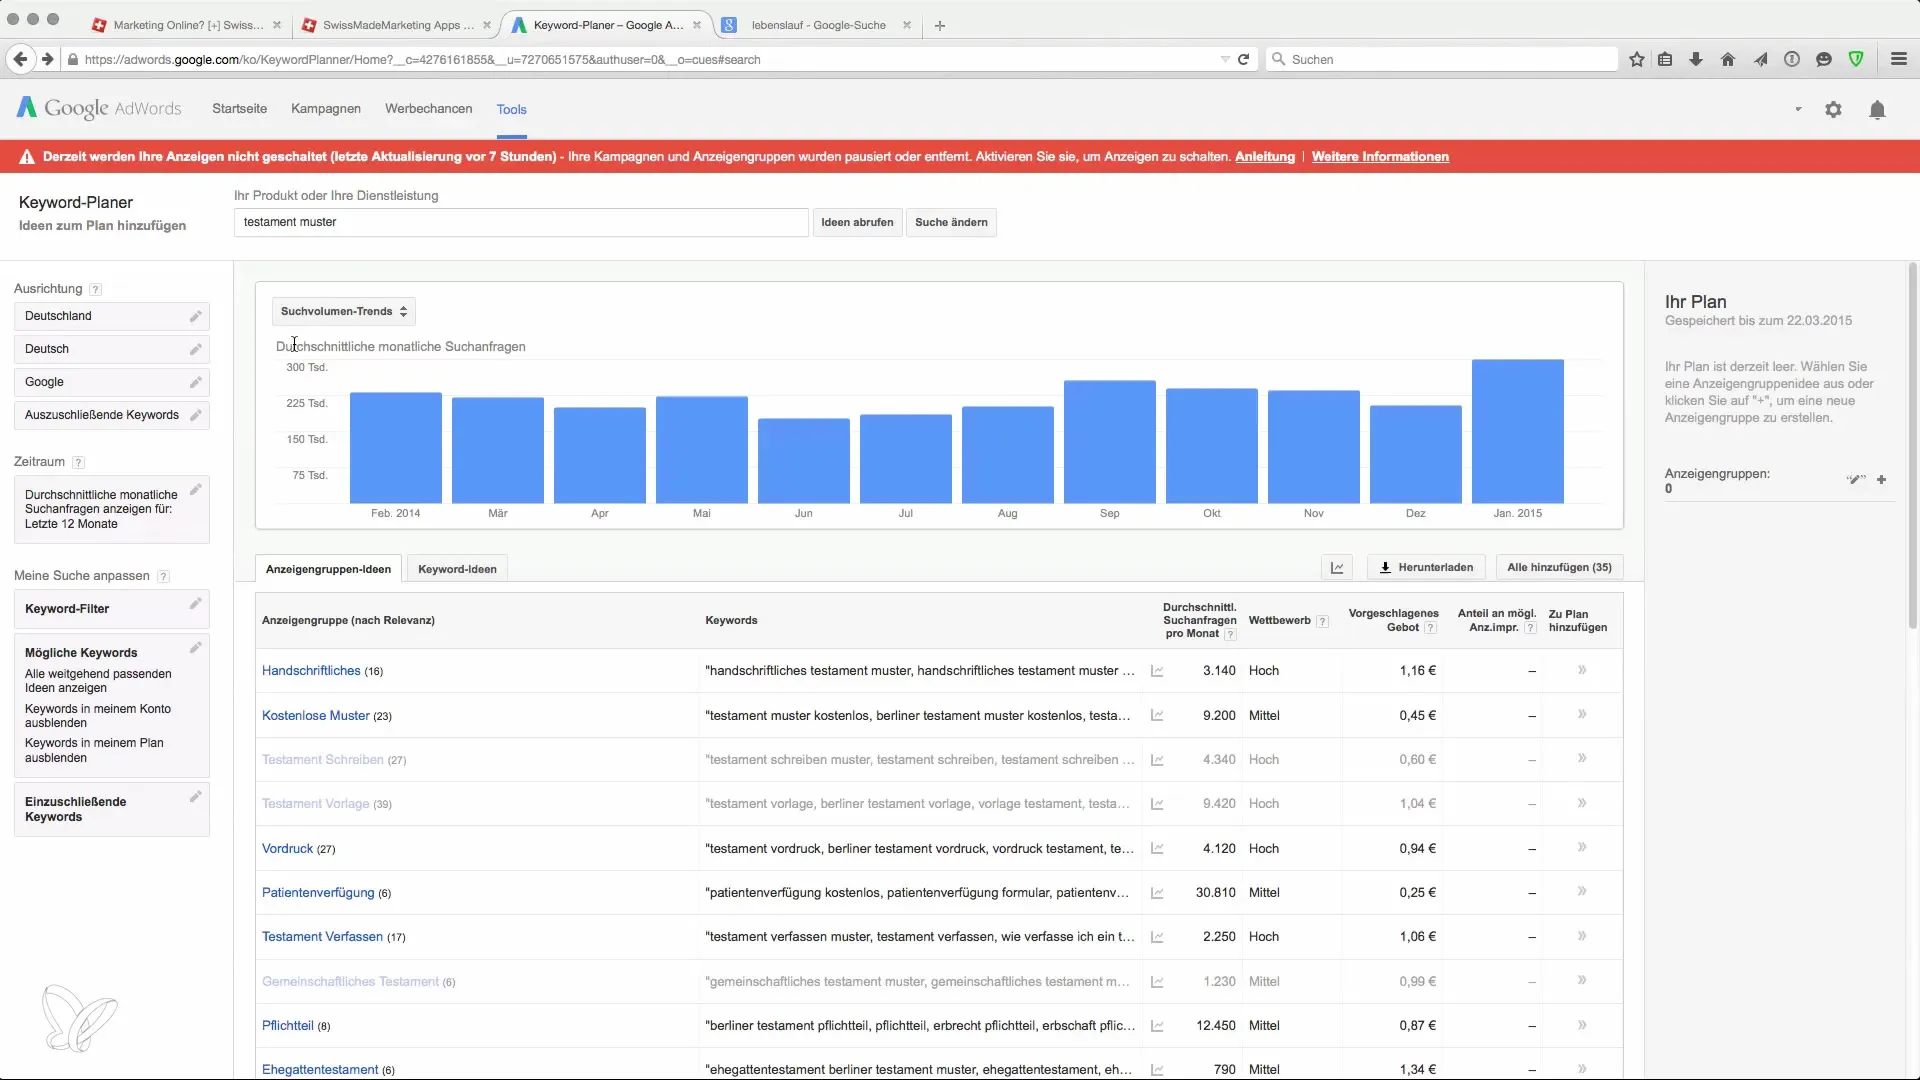Viewport: 1920px width, 1080px height.
Task: Open Werbechancen menu item
Action: pos(428,109)
